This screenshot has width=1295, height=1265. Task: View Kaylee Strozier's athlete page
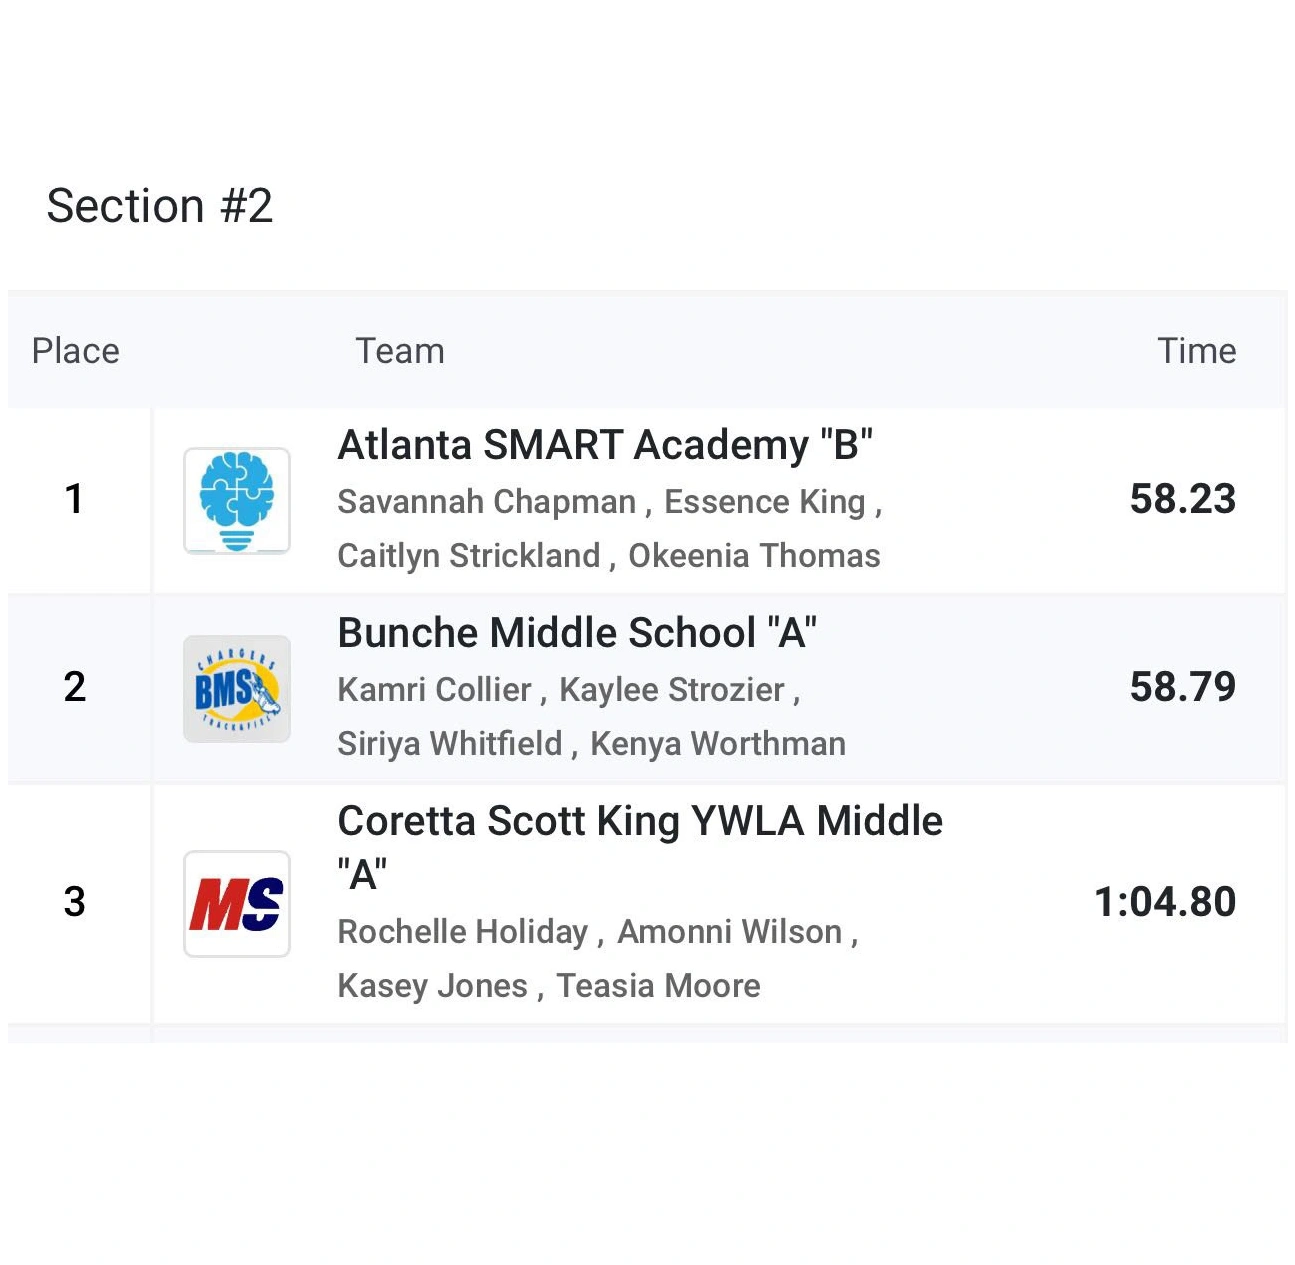[672, 690]
